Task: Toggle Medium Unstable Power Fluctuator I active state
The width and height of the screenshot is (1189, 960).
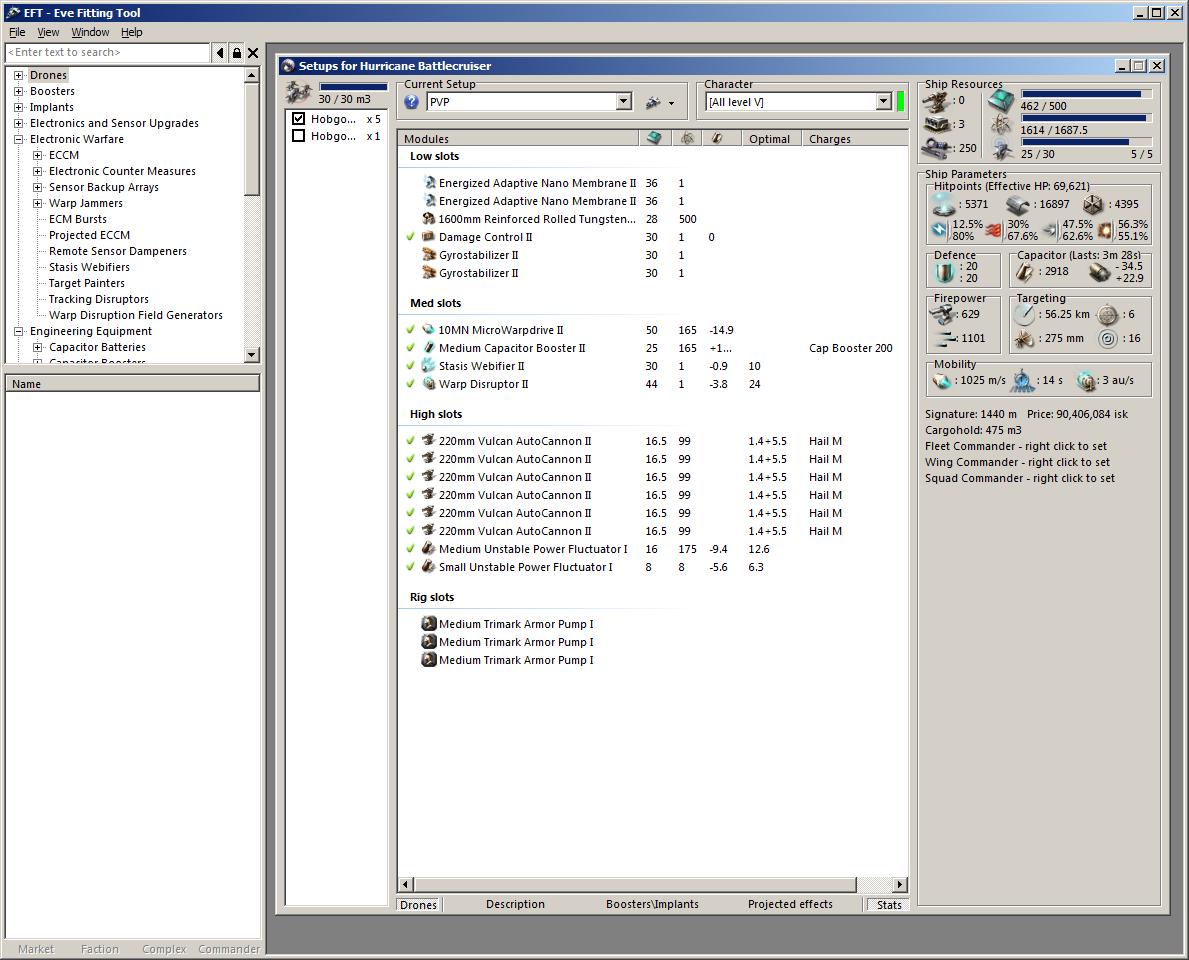Action: (x=410, y=548)
